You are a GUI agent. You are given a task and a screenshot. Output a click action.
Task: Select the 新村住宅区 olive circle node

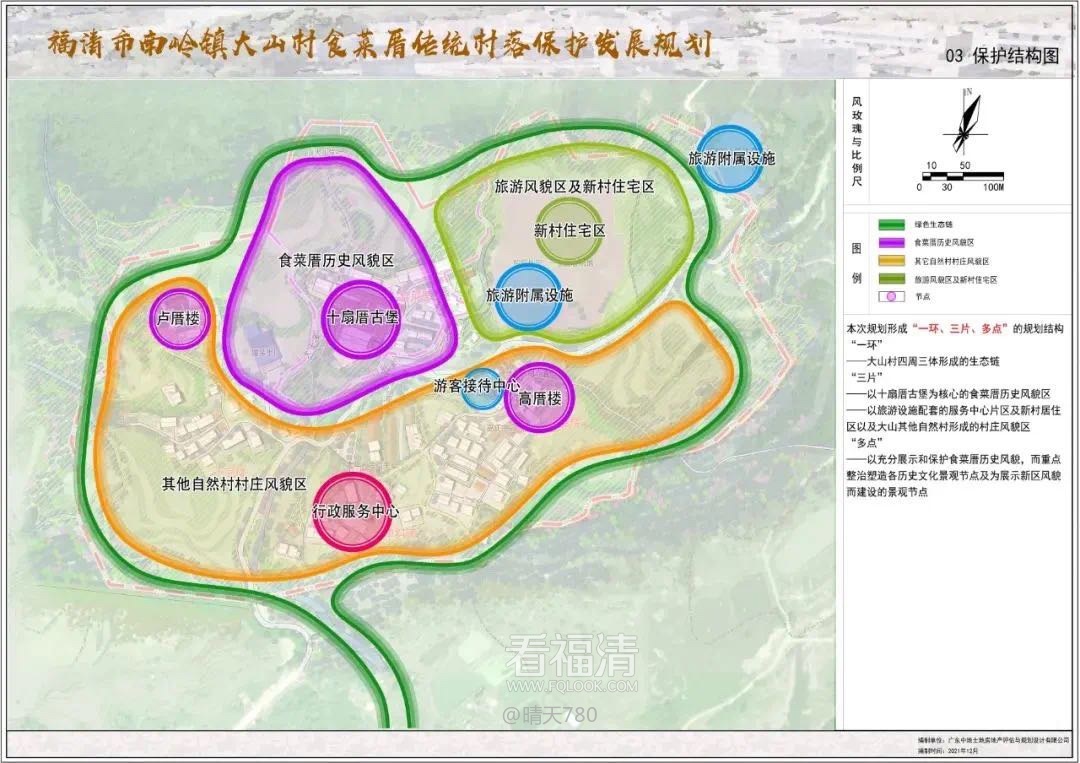tap(570, 231)
